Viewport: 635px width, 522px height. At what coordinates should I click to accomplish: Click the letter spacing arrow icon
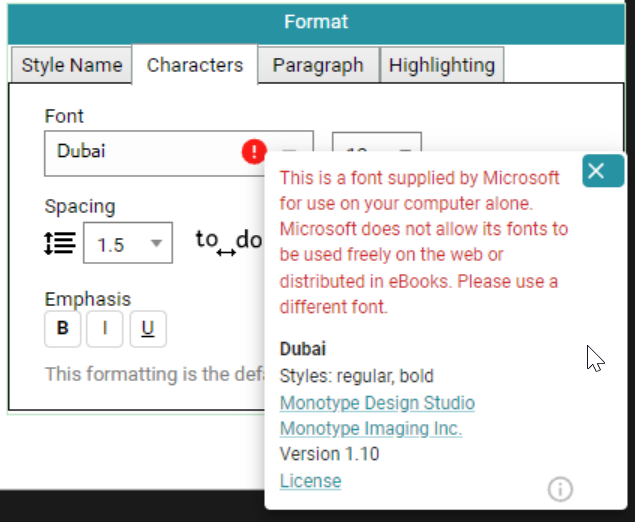tap(226, 253)
